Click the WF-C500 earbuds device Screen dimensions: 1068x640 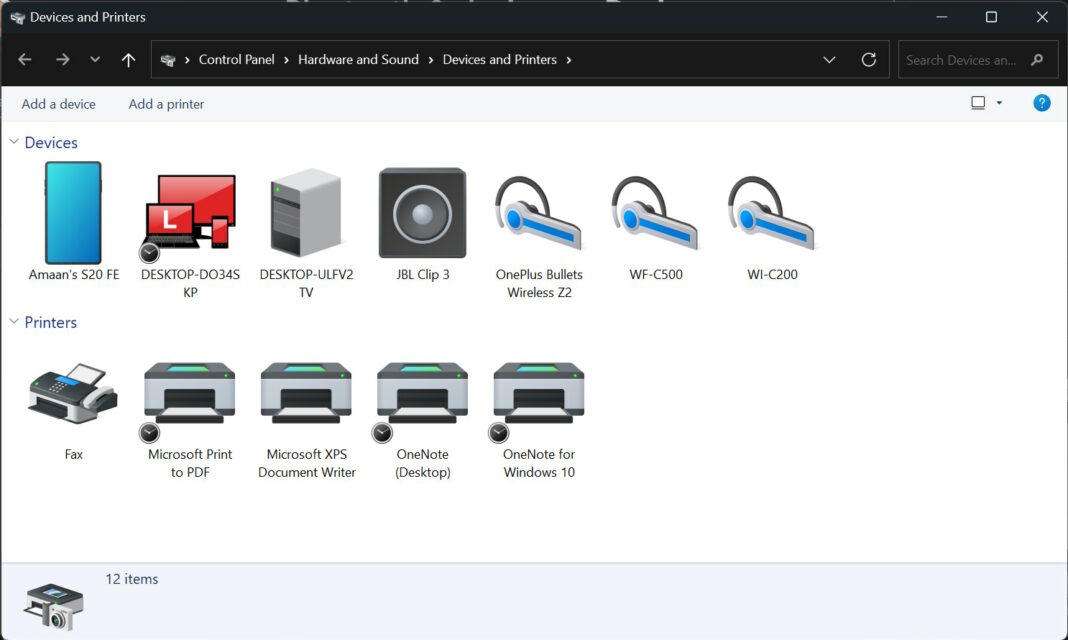pos(654,212)
